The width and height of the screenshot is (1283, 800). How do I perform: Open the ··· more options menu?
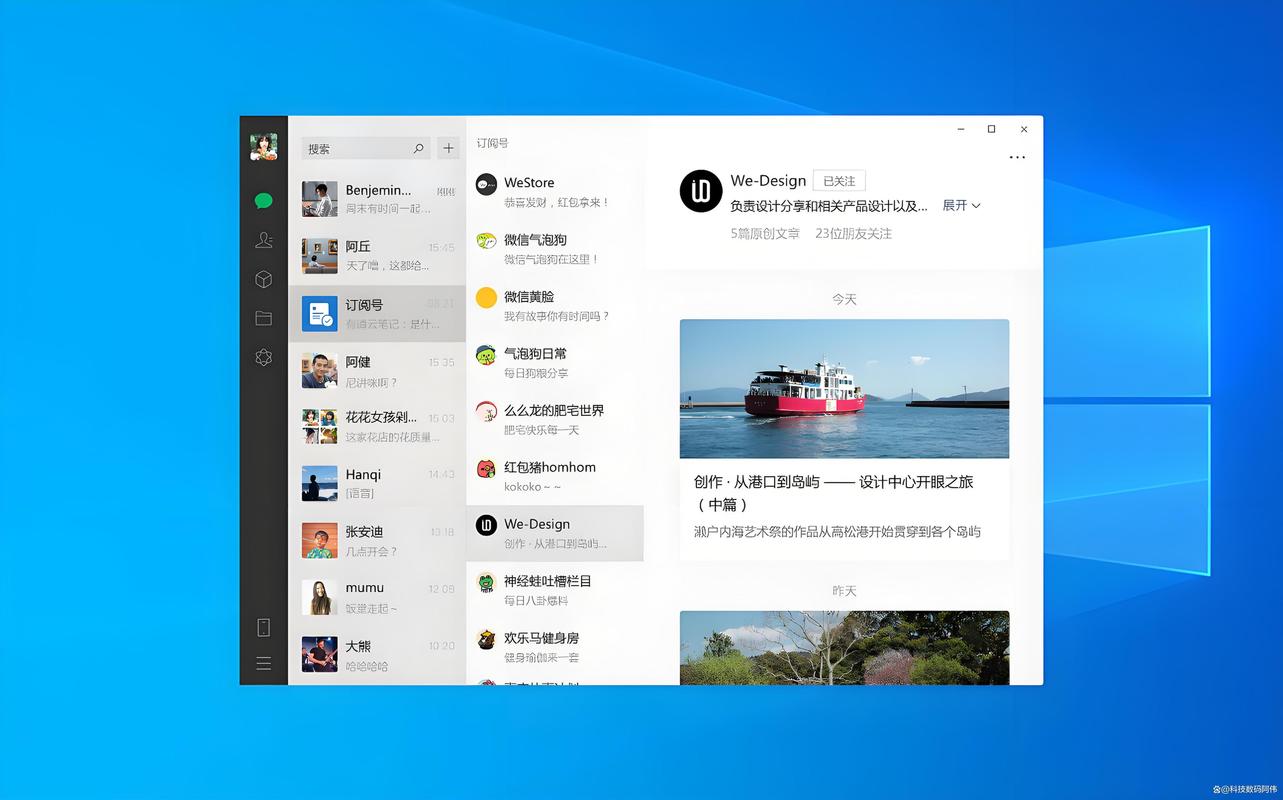point(1017,157)
